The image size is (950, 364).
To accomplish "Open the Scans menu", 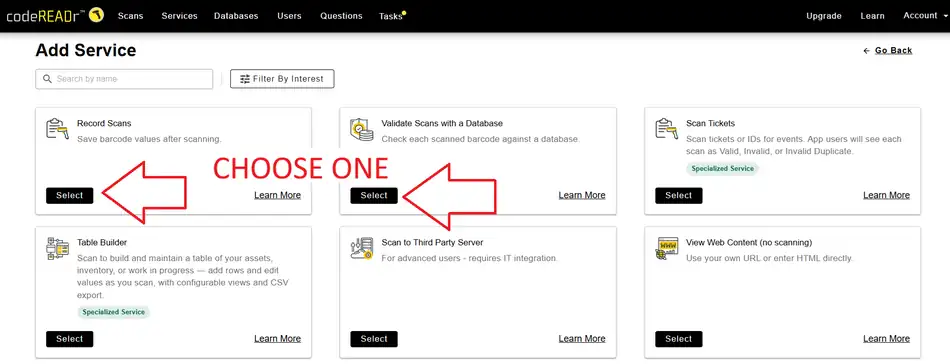I will [130, 16].
